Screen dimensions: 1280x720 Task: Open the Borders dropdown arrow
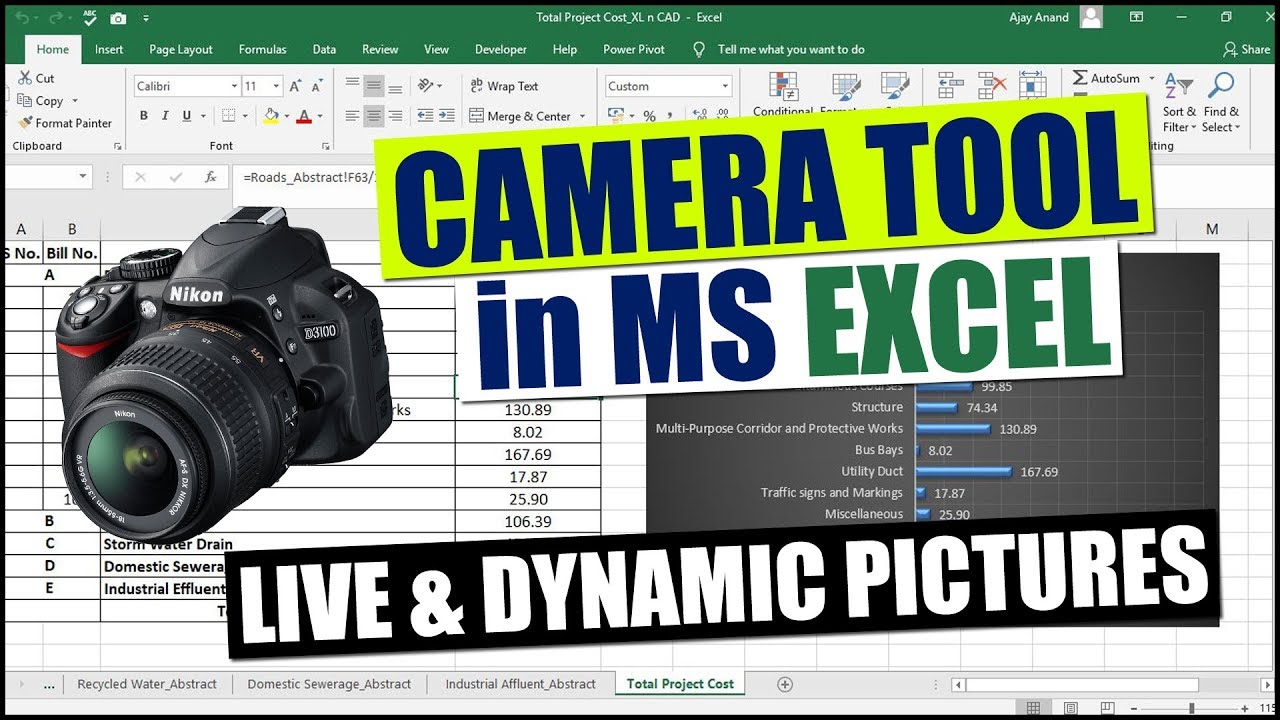(x=246, y=116)
